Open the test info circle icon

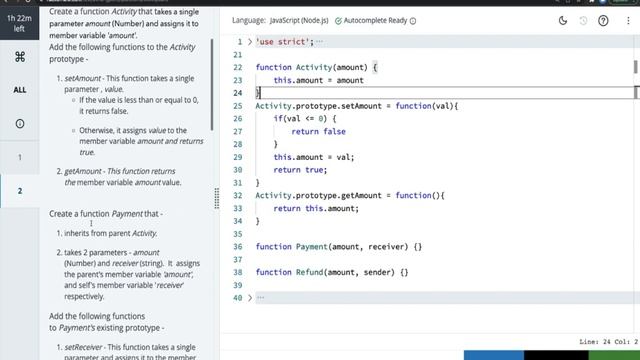(x=20, y=124)
